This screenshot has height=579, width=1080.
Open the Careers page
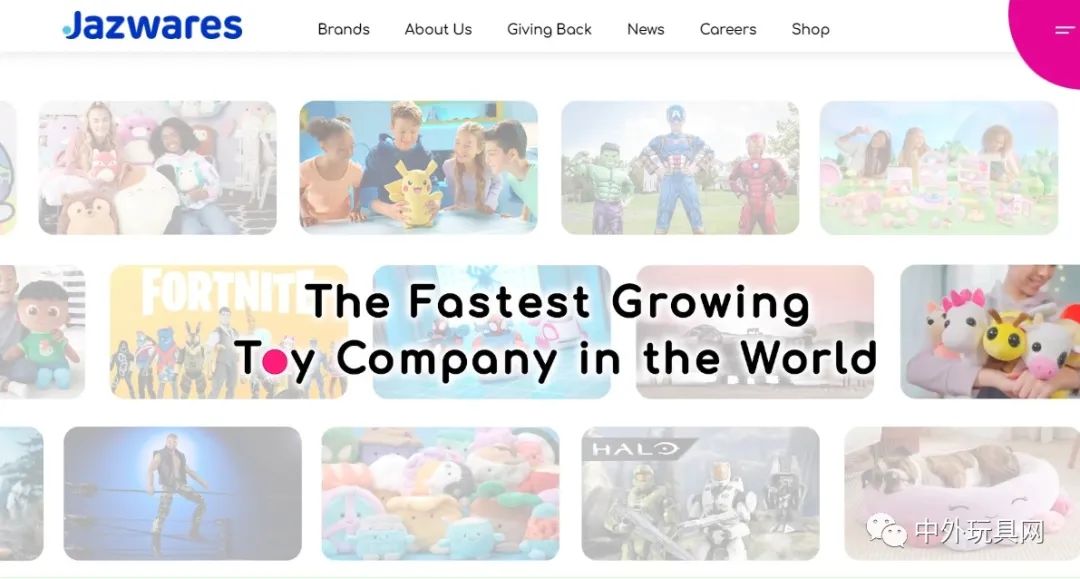[728, 30]
